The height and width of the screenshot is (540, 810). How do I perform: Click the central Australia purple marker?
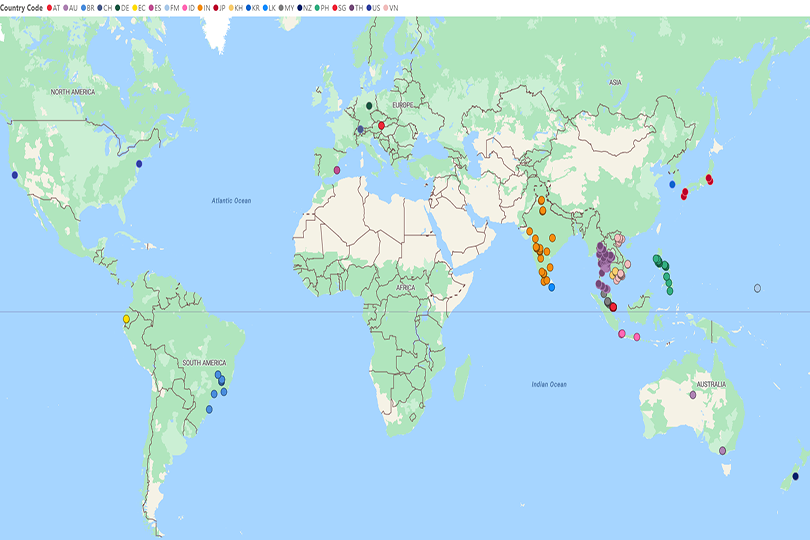pyautogui.click(x=692, y=395)
